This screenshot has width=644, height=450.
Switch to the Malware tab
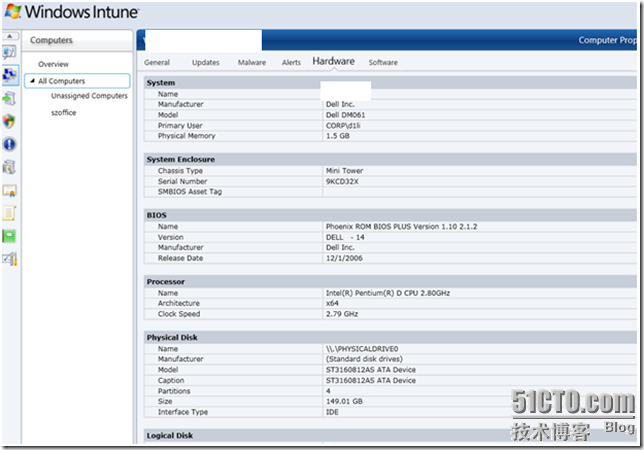[x=252, y=62]
